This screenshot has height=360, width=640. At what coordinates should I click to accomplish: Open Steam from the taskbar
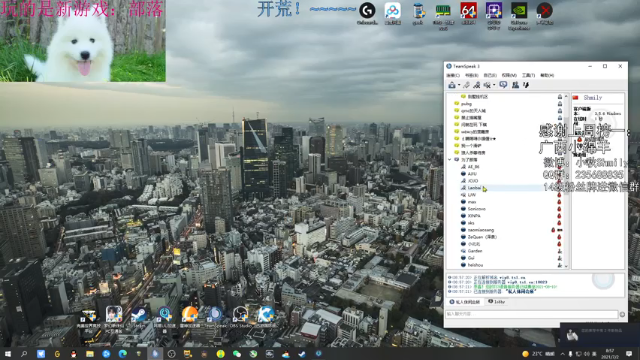302,353
